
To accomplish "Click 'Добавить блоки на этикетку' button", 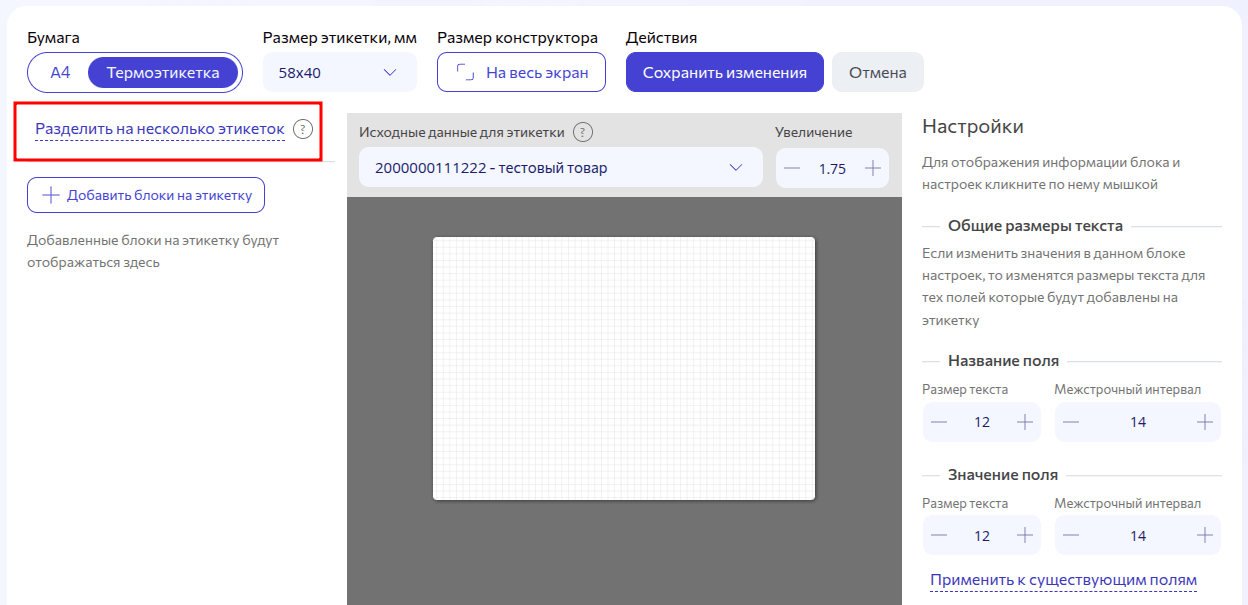I will (146, 195).
